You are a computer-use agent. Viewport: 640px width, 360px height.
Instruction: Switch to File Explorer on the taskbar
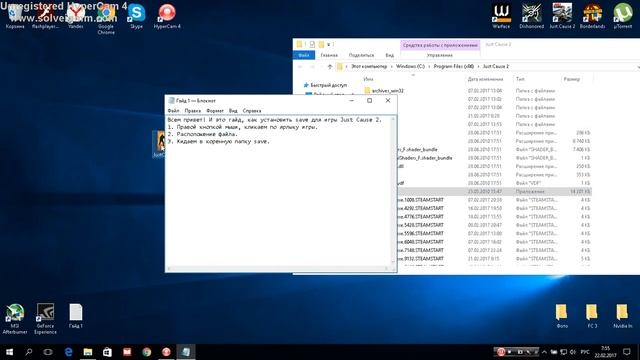click(x=88, y=352)
